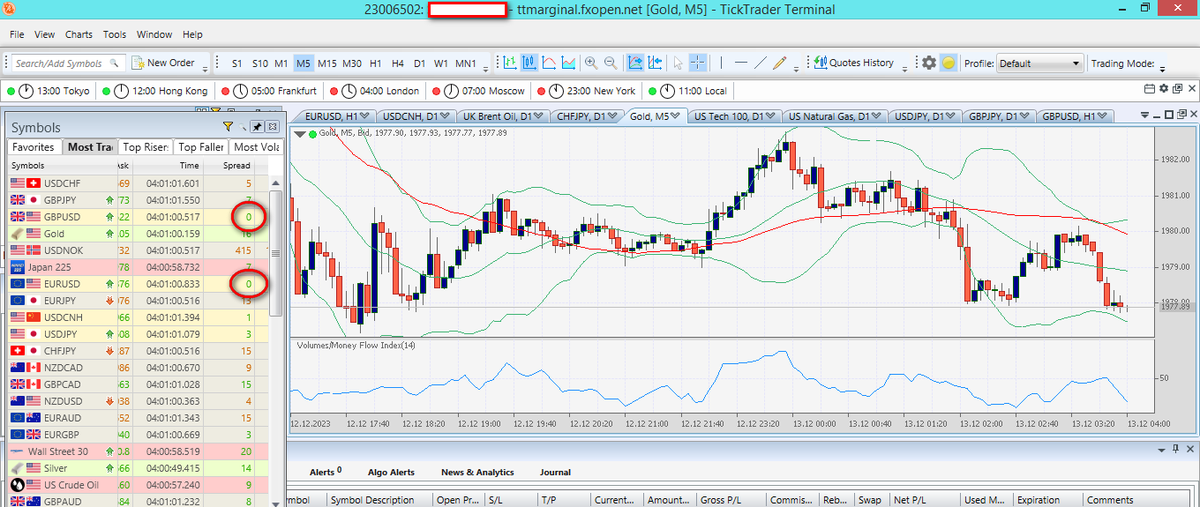Open the Profile dropdown
The image size is (1200, 507).
coord(1040,63)
